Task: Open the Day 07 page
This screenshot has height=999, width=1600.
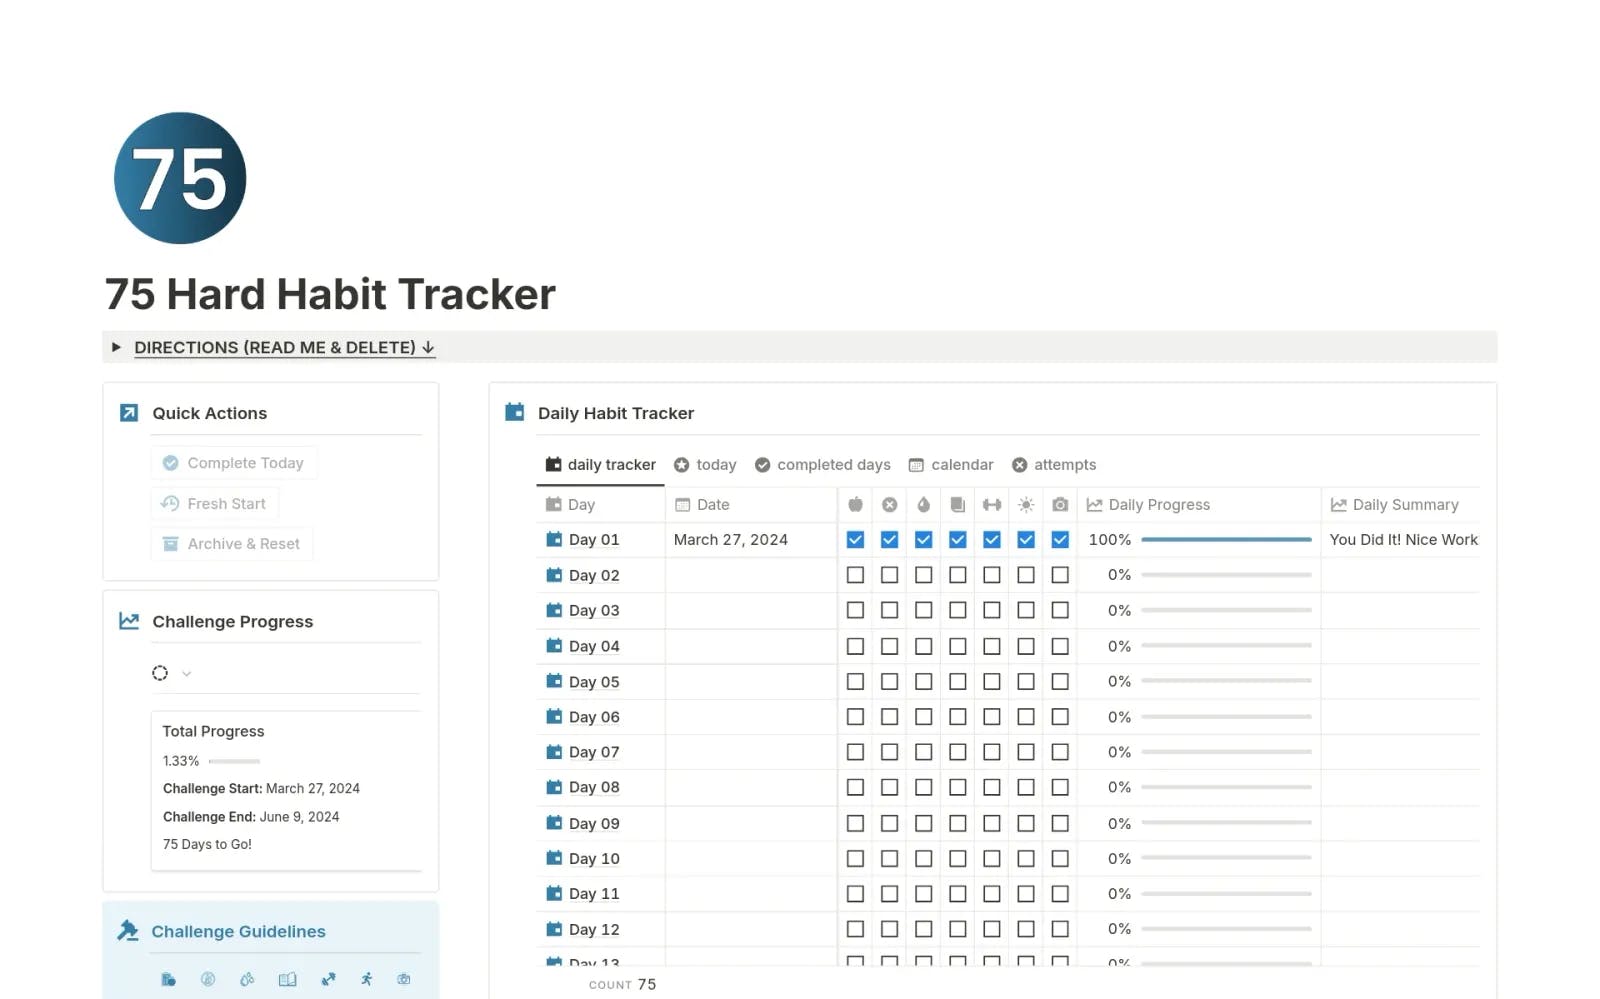Action: (594, 752)
